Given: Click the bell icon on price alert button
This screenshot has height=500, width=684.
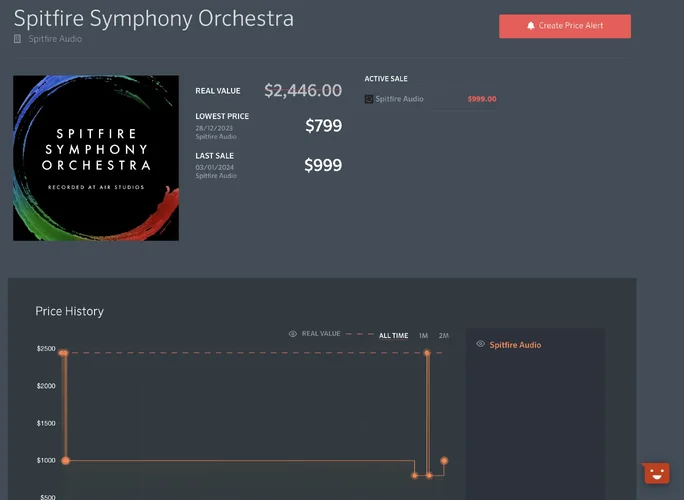Looking at the screenshot, I should (x=531, y=26).
